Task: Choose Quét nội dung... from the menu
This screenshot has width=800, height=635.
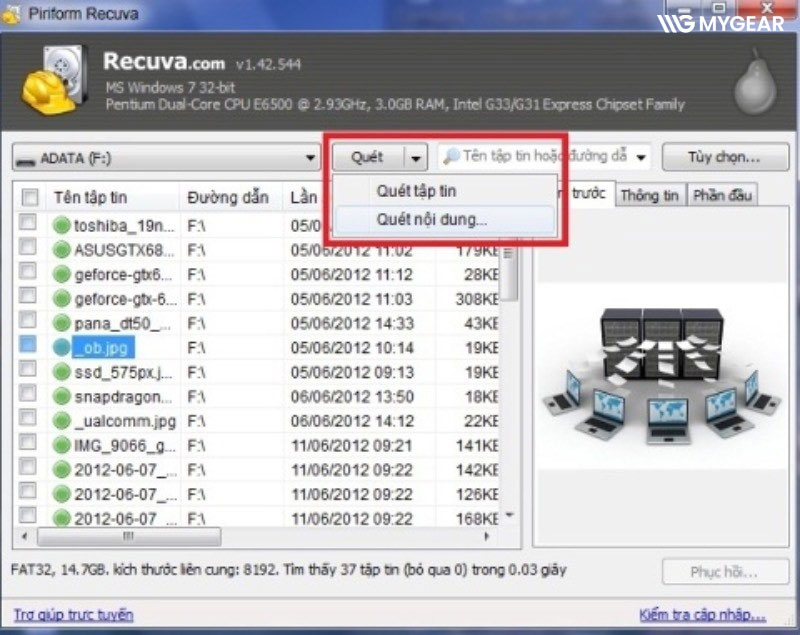Action: 432,220
